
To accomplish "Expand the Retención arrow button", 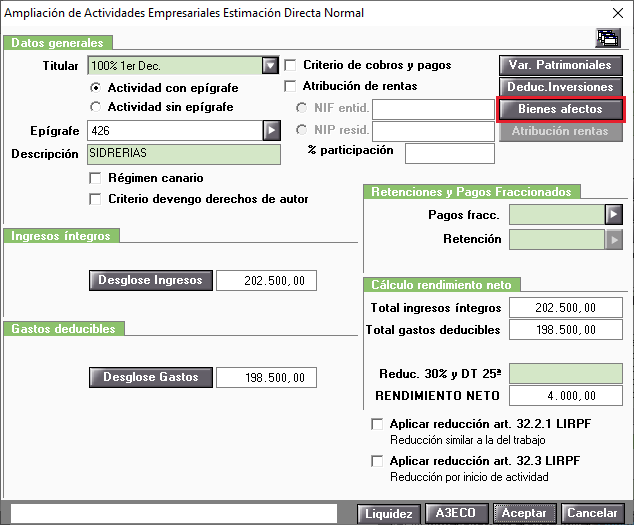I will [614, 239].
